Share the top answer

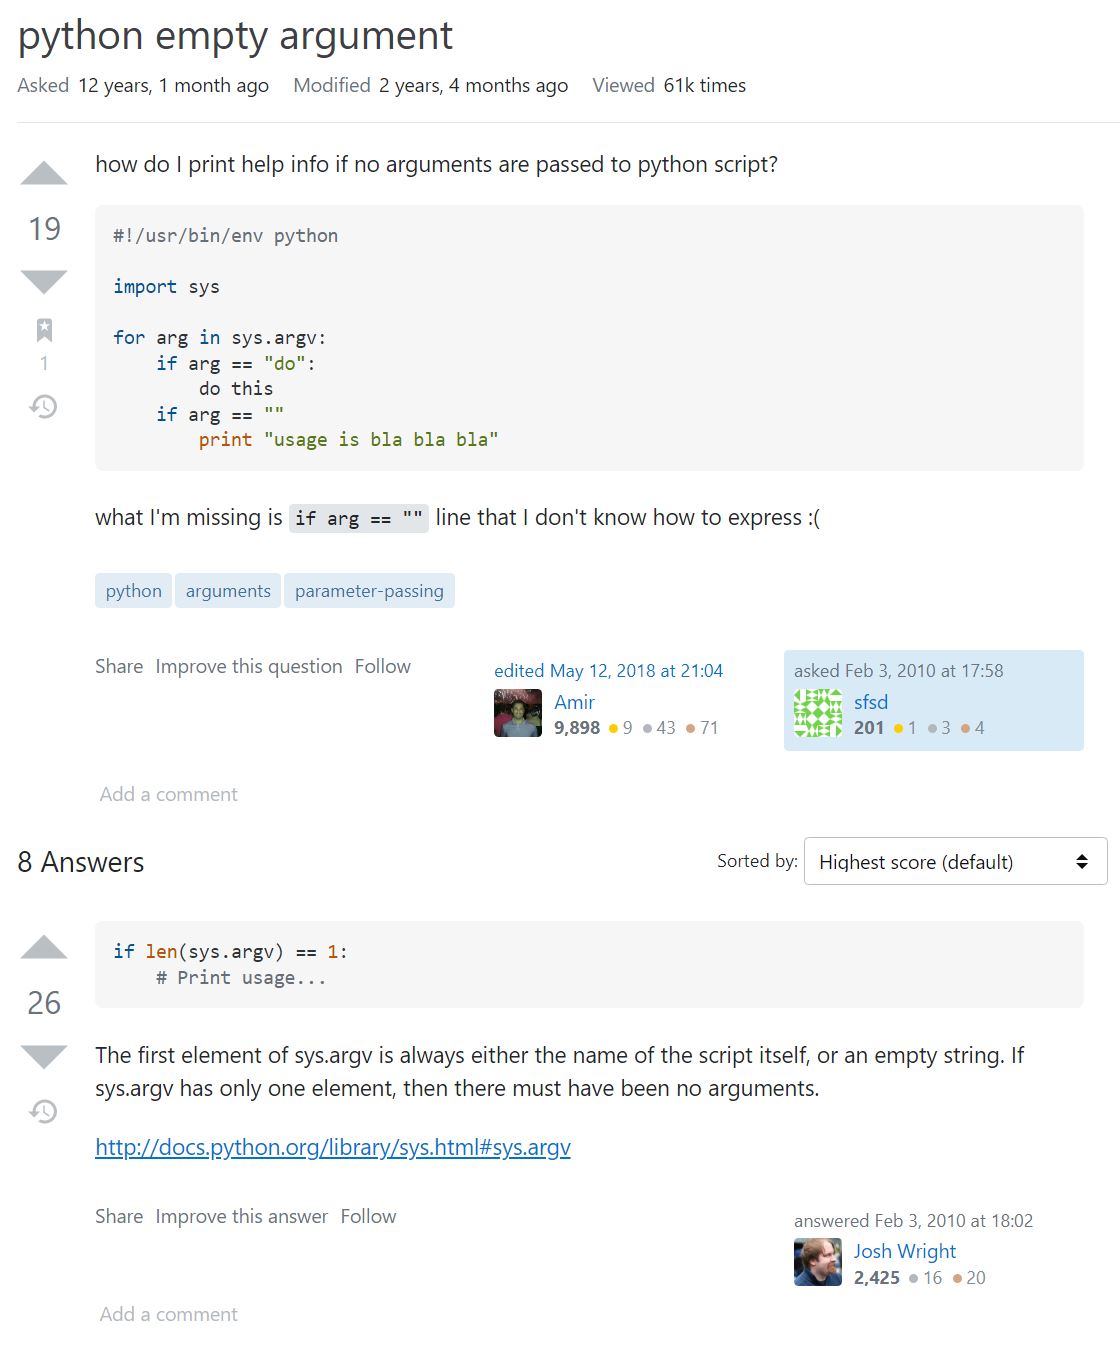click(x=119, y=1216)
